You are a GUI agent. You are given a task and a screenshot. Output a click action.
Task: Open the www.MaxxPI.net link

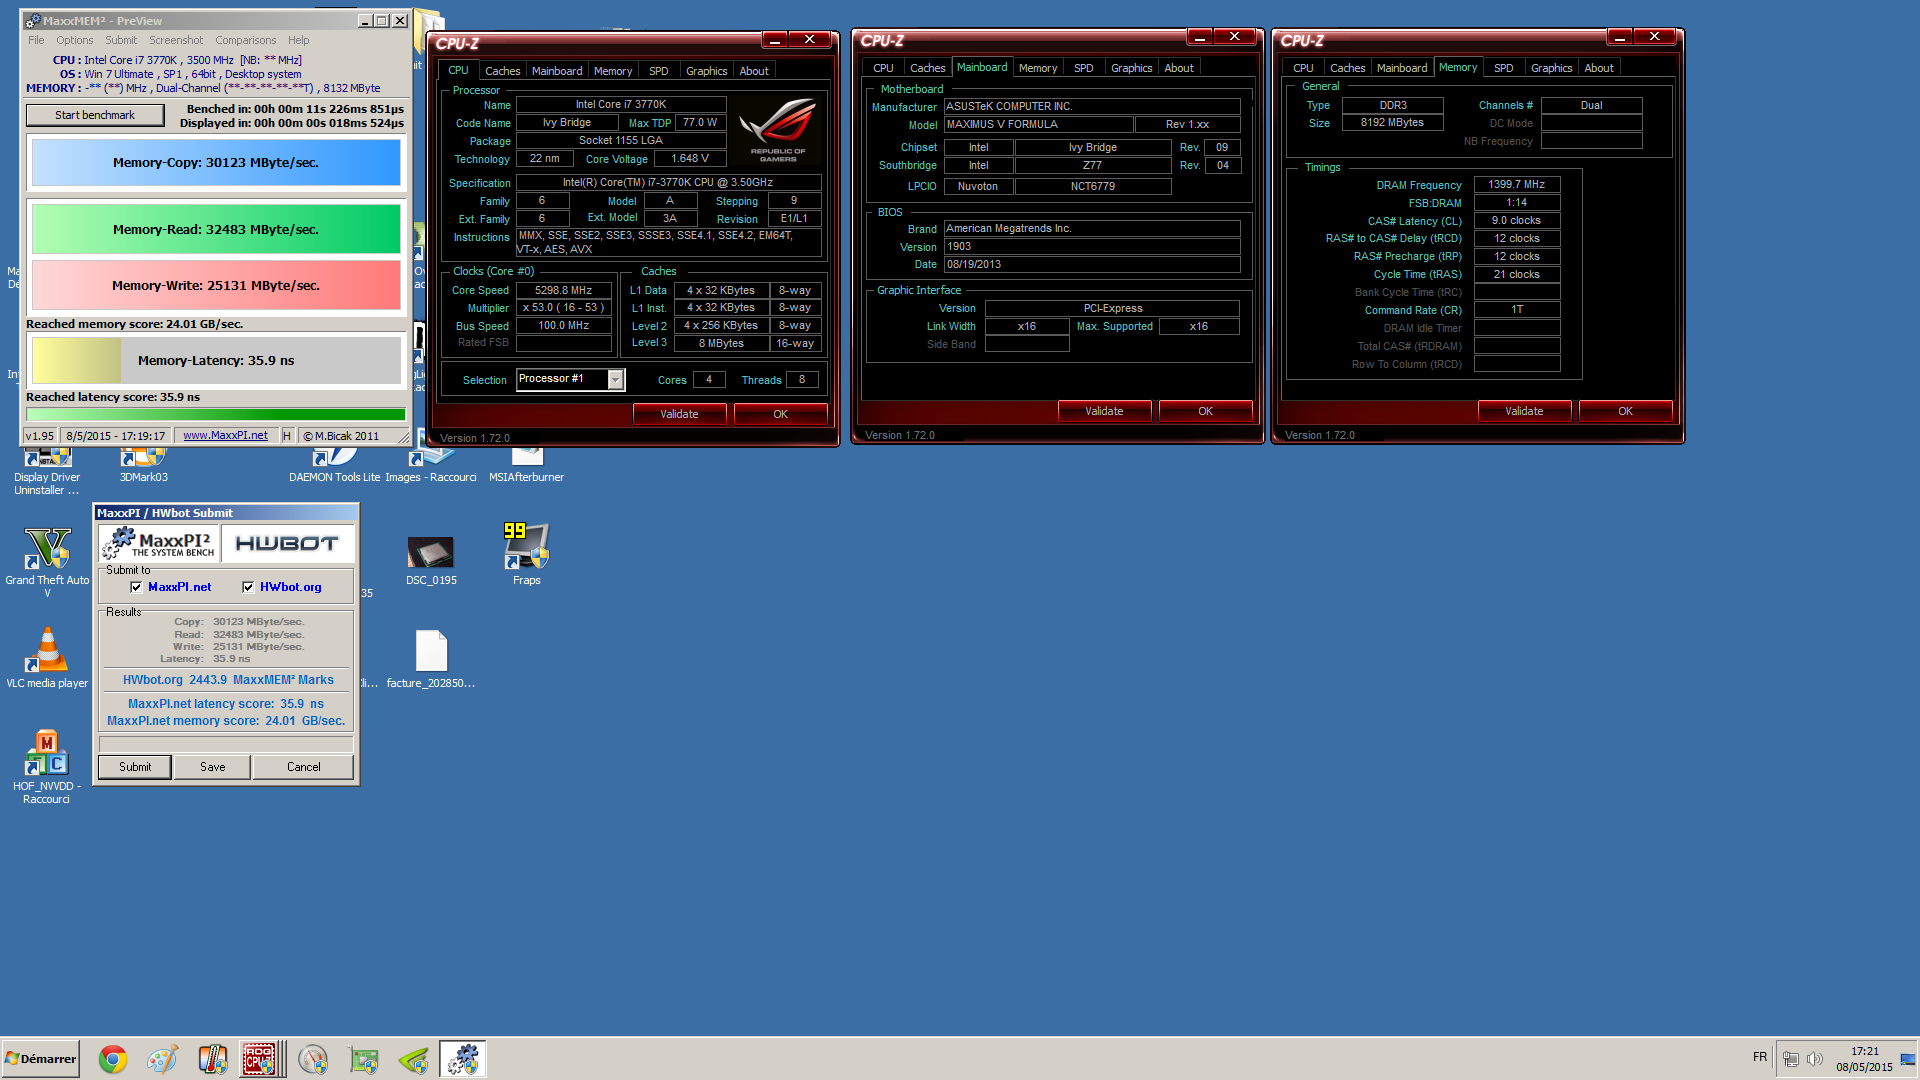pos(225,436)
